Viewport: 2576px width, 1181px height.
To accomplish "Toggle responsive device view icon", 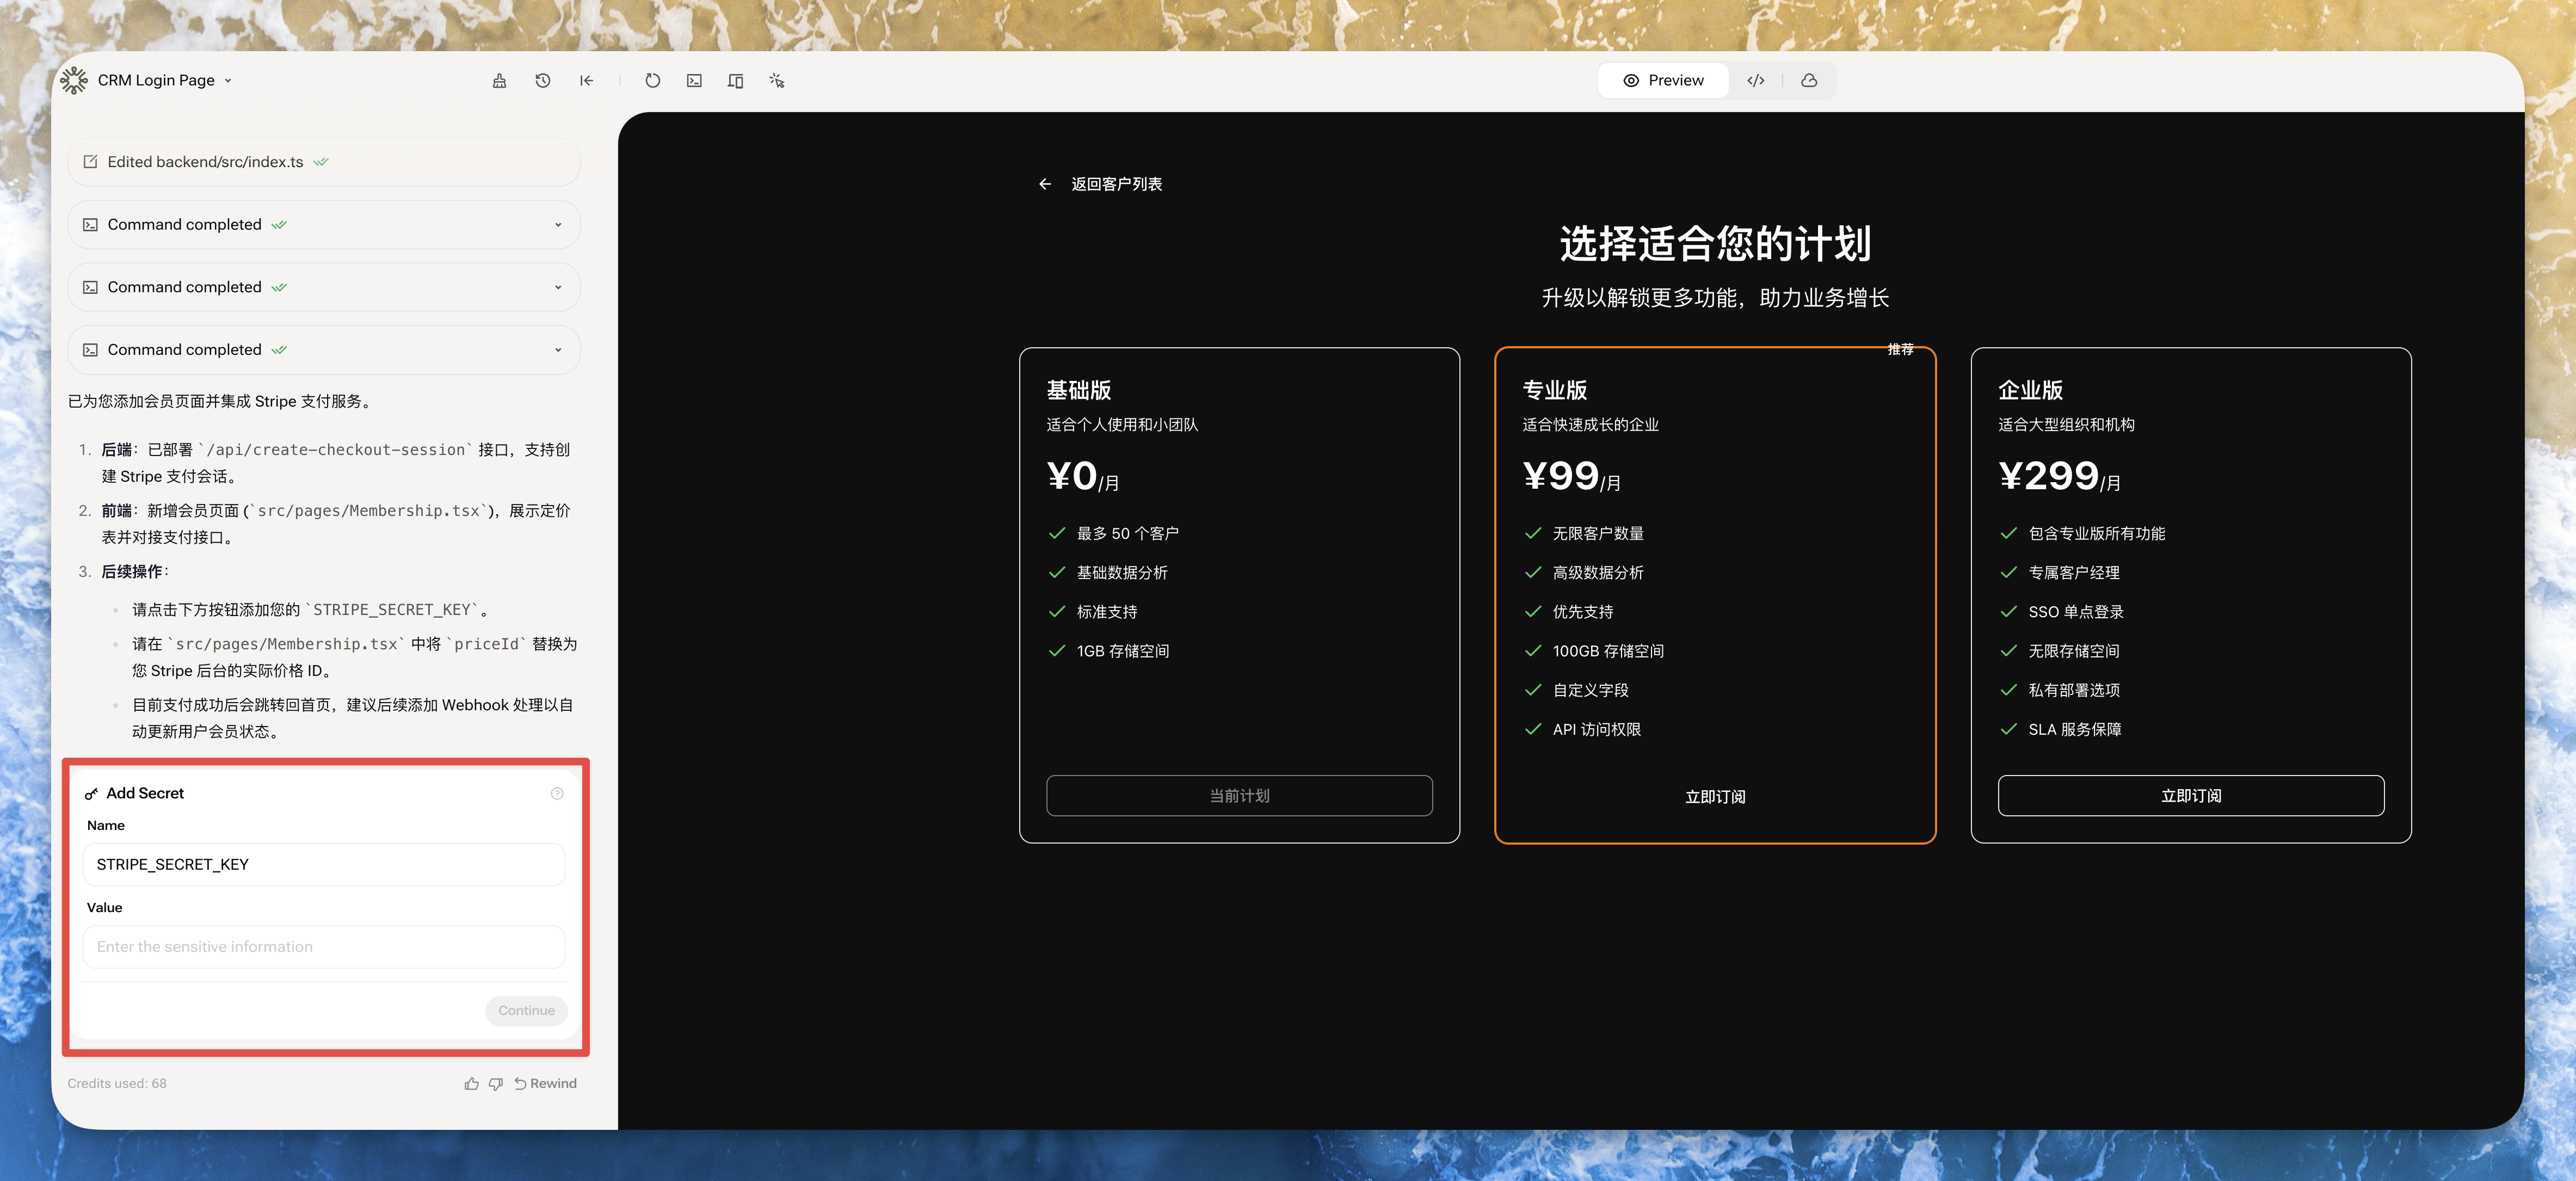I will click(735, 81).
